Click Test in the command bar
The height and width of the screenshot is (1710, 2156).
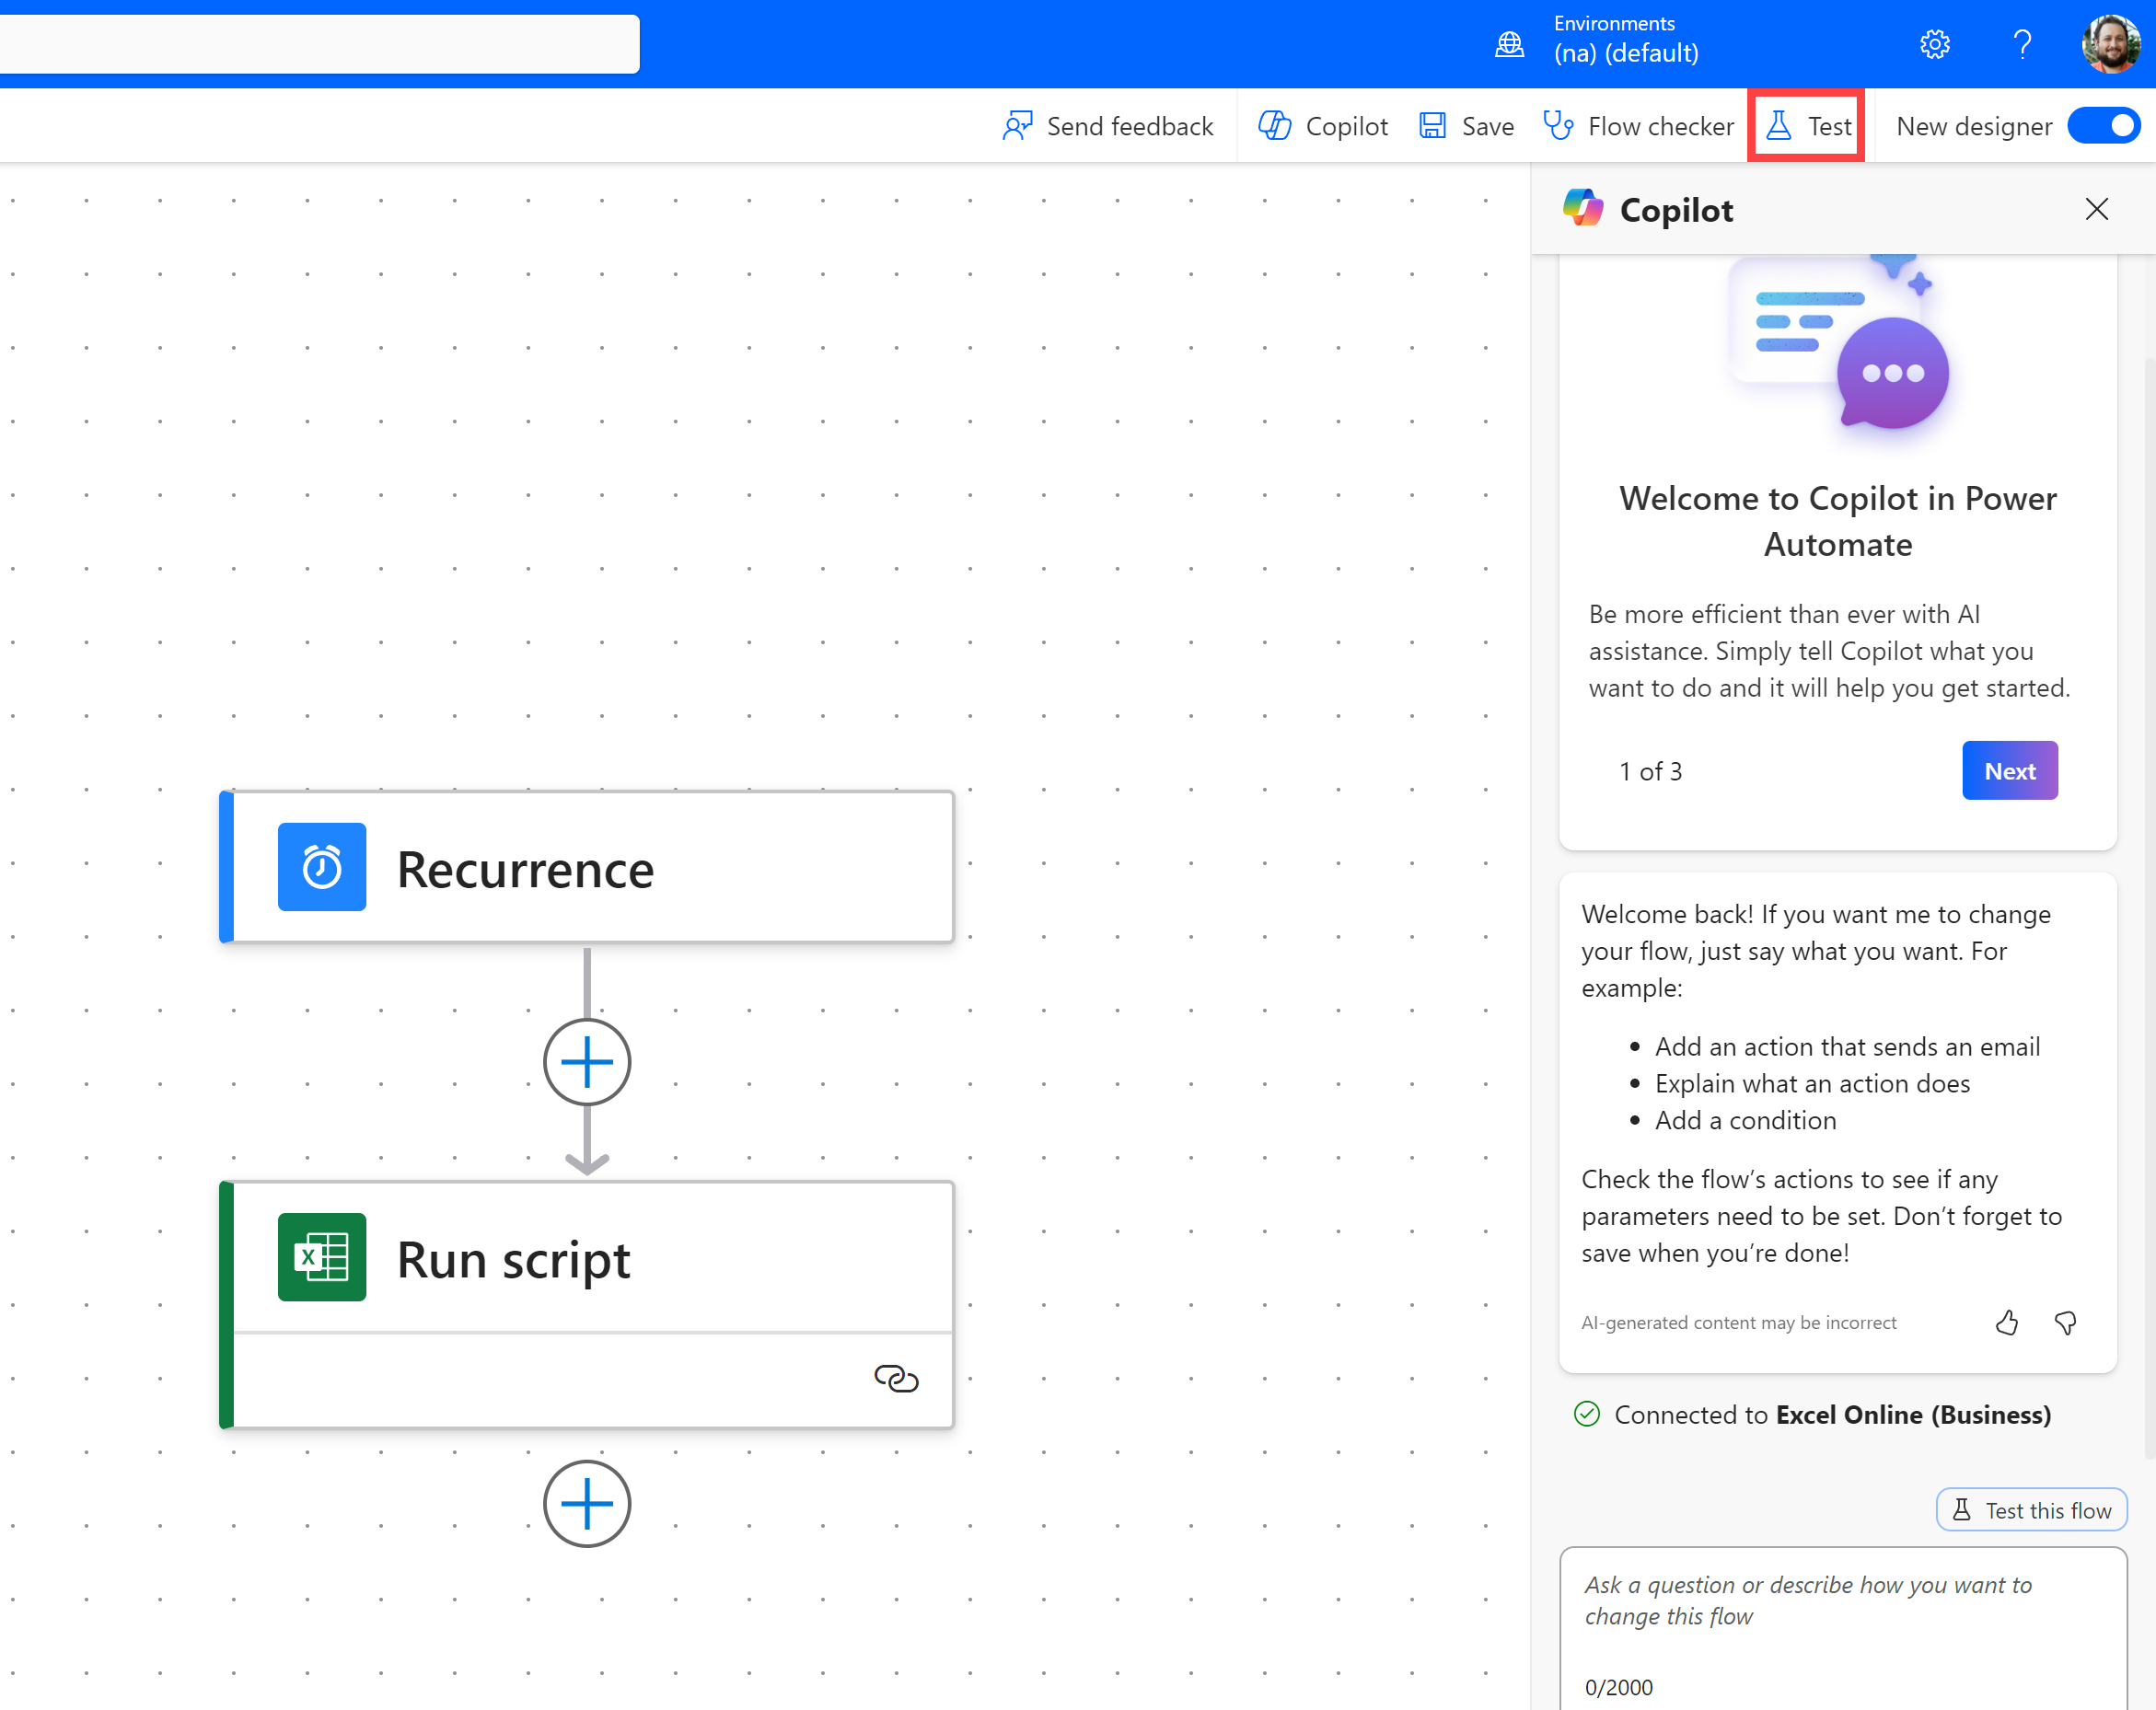[x=1807, y=126]
